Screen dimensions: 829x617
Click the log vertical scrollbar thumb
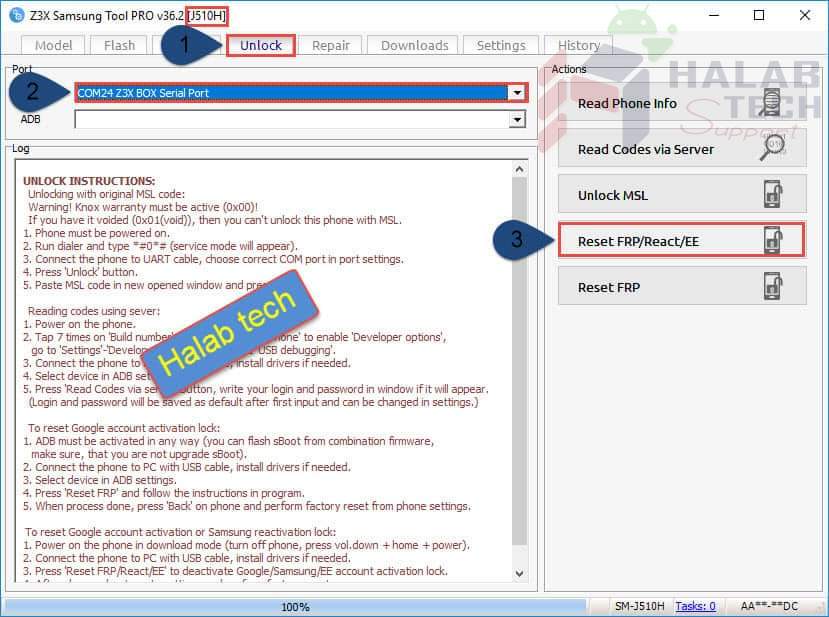pyautogui.click(x=519, y=362)
